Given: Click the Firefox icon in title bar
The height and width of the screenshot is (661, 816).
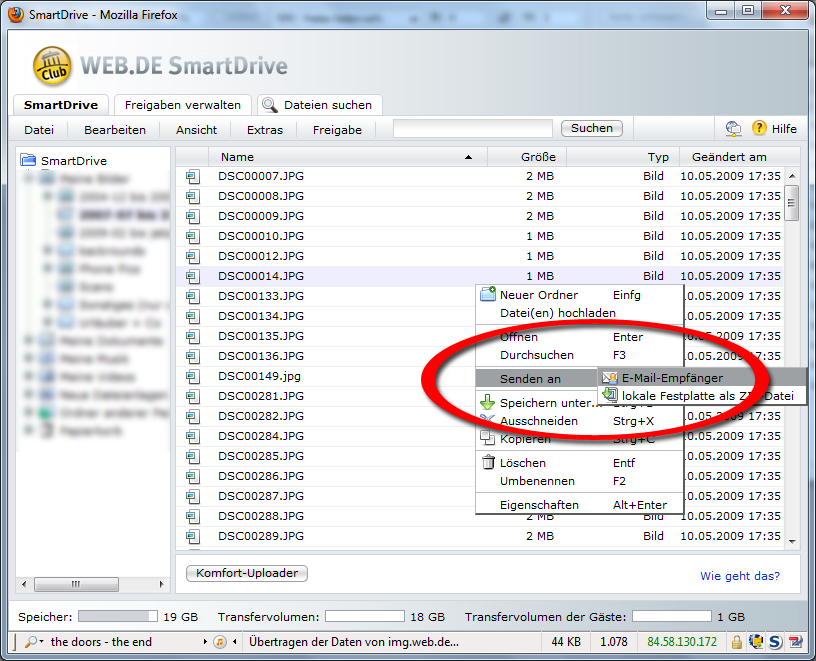Looking at the screenshot, I should tap(16, 14).
